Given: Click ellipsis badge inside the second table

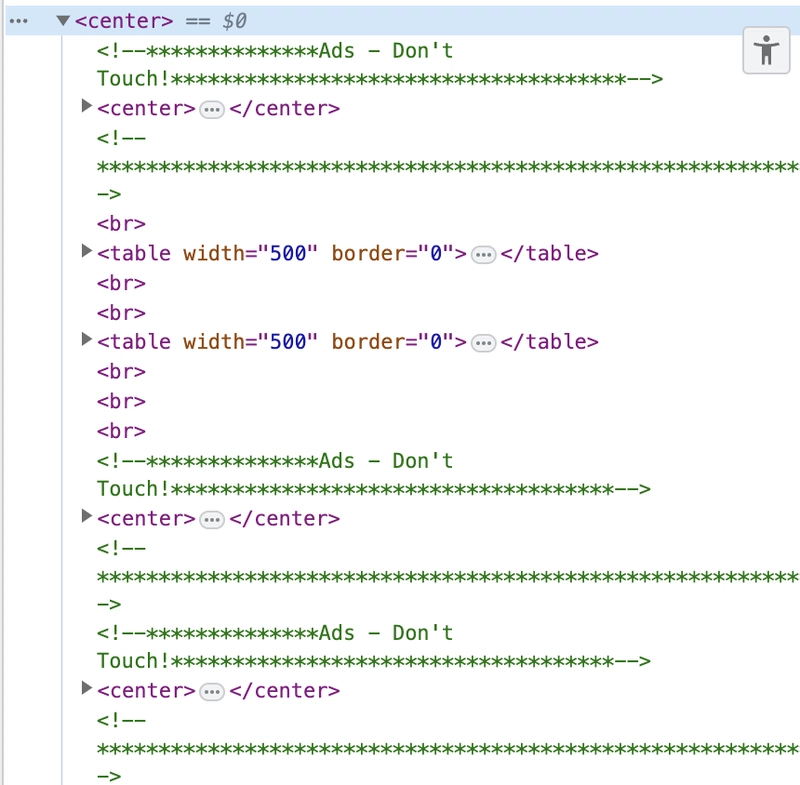Looking at the screenshot, I should tap(483, 342).
